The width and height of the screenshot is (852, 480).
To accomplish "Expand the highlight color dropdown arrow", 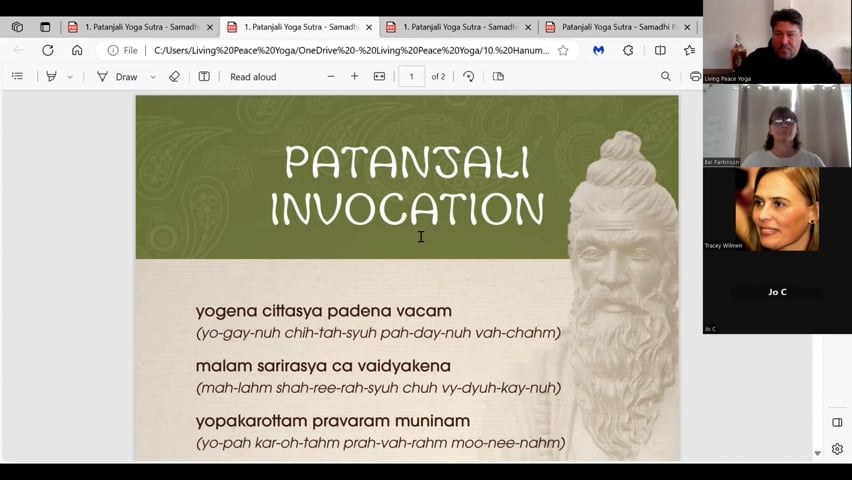I will coord(70,77).
